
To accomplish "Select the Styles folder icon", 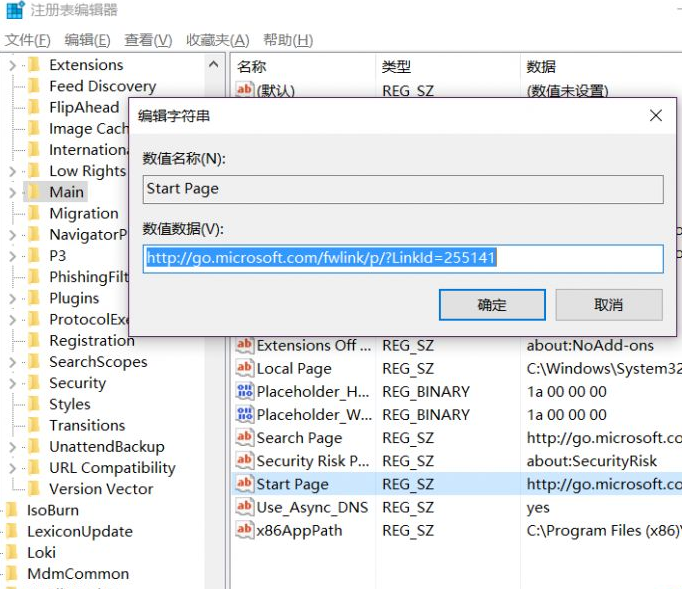I will click(x=34, y=404).
